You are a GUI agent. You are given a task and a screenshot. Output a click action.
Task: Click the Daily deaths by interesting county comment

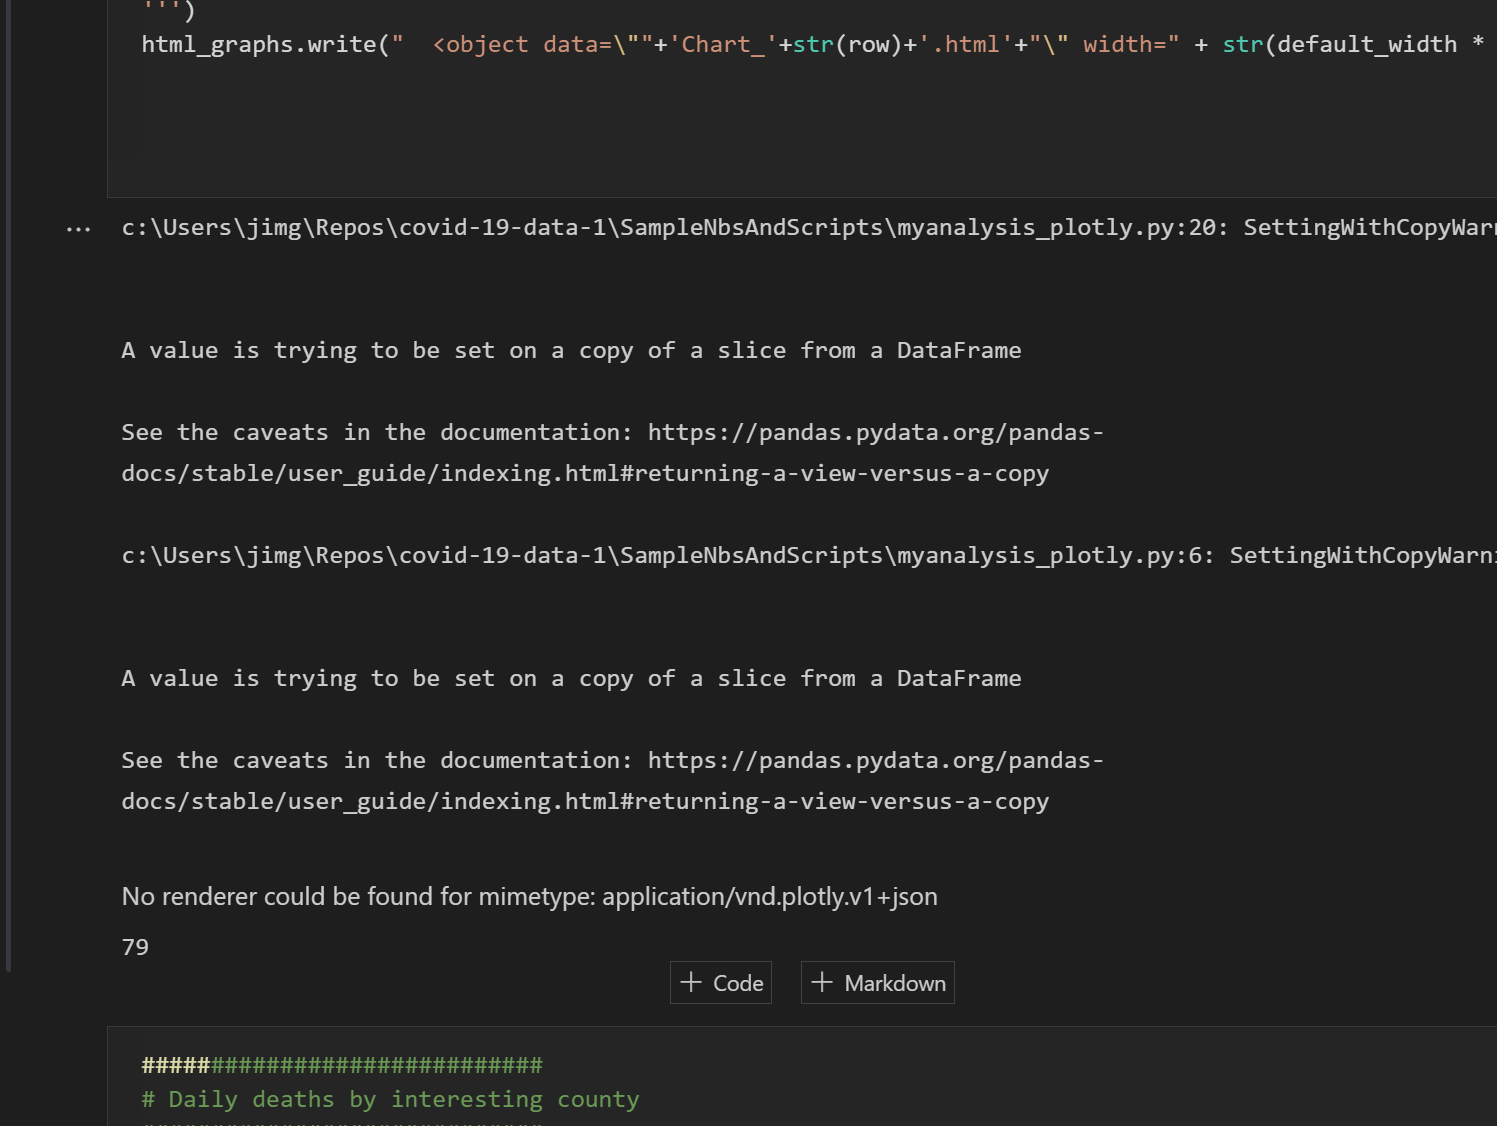coord(390,1099)
